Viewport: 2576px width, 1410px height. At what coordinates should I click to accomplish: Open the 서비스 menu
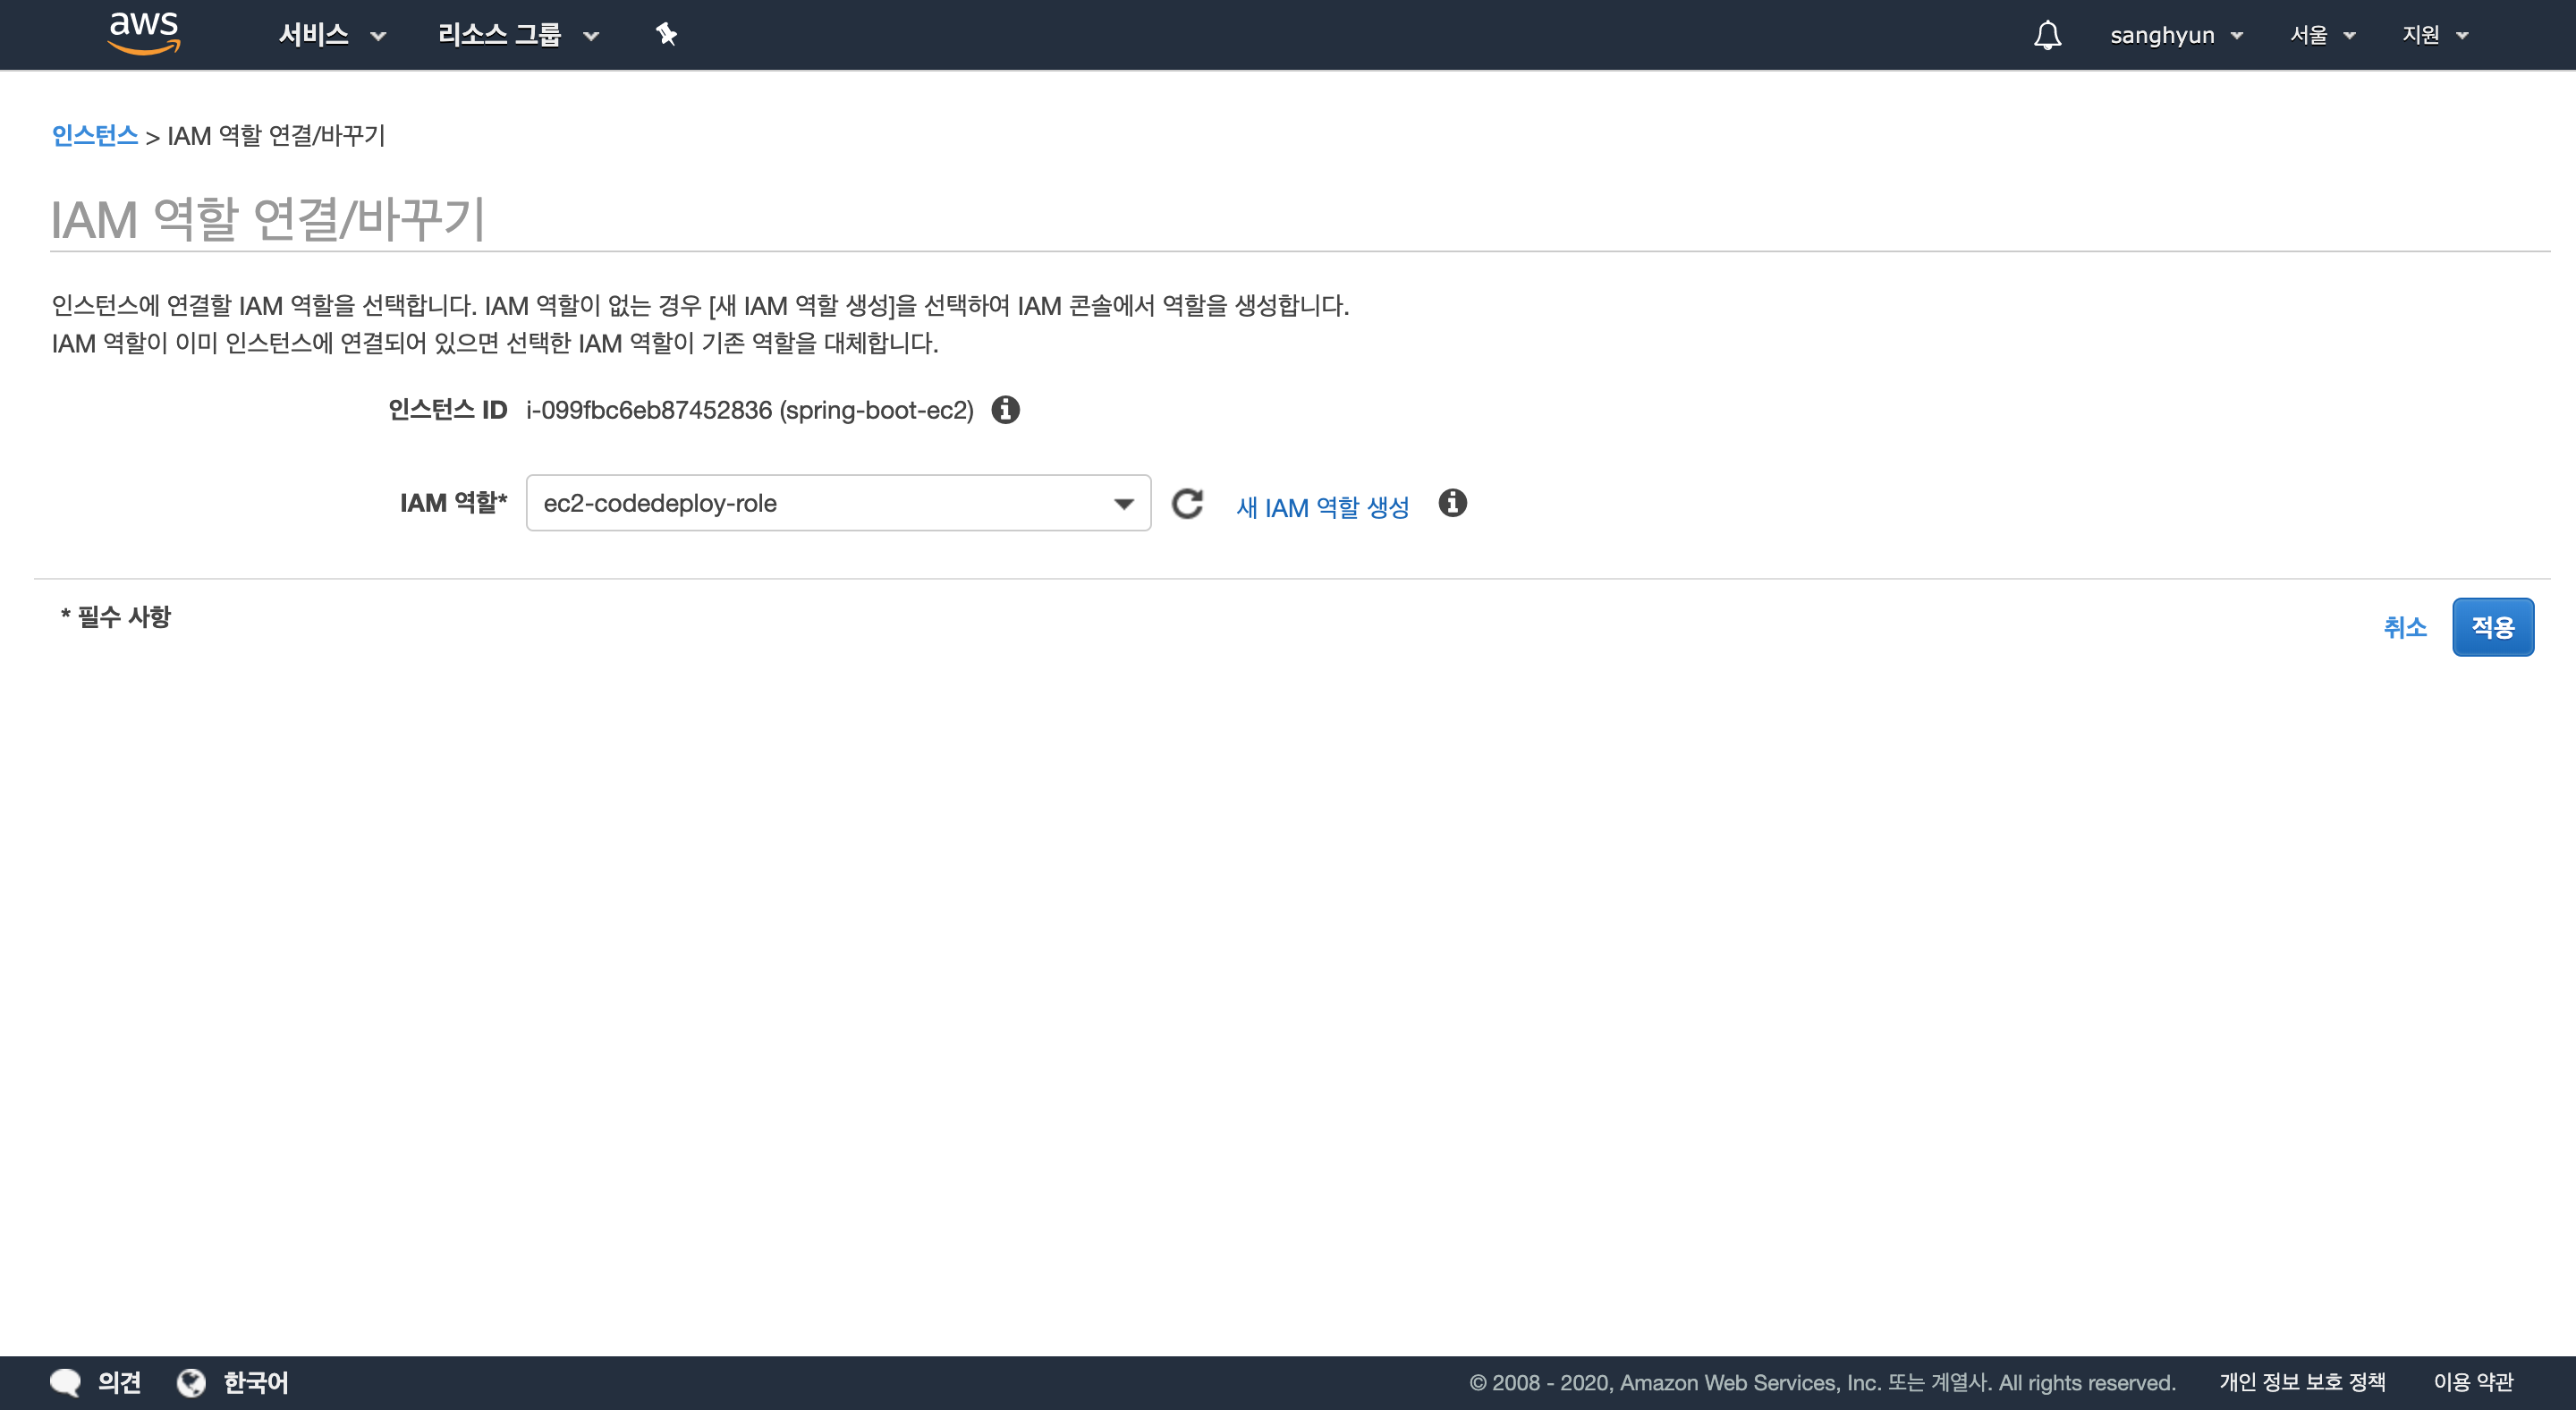point(331,35)
